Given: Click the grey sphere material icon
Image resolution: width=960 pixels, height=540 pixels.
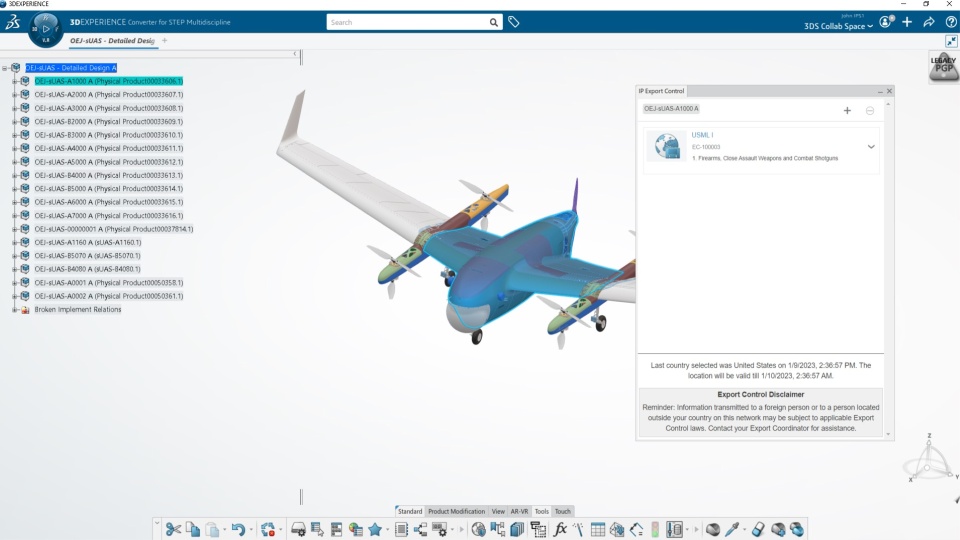Looking at the screenshot, I should point(713,530).
